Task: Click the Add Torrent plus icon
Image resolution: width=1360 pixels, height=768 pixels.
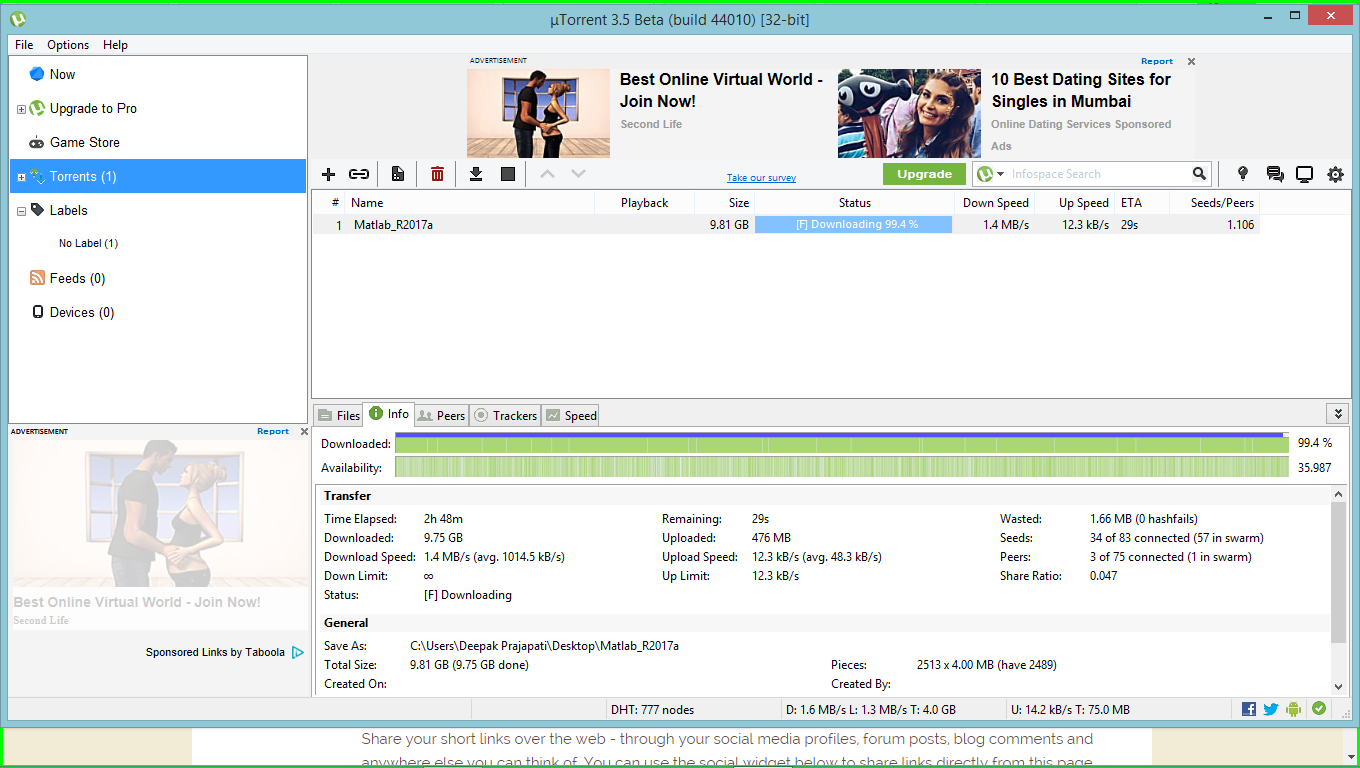Action: coord(328,174)
